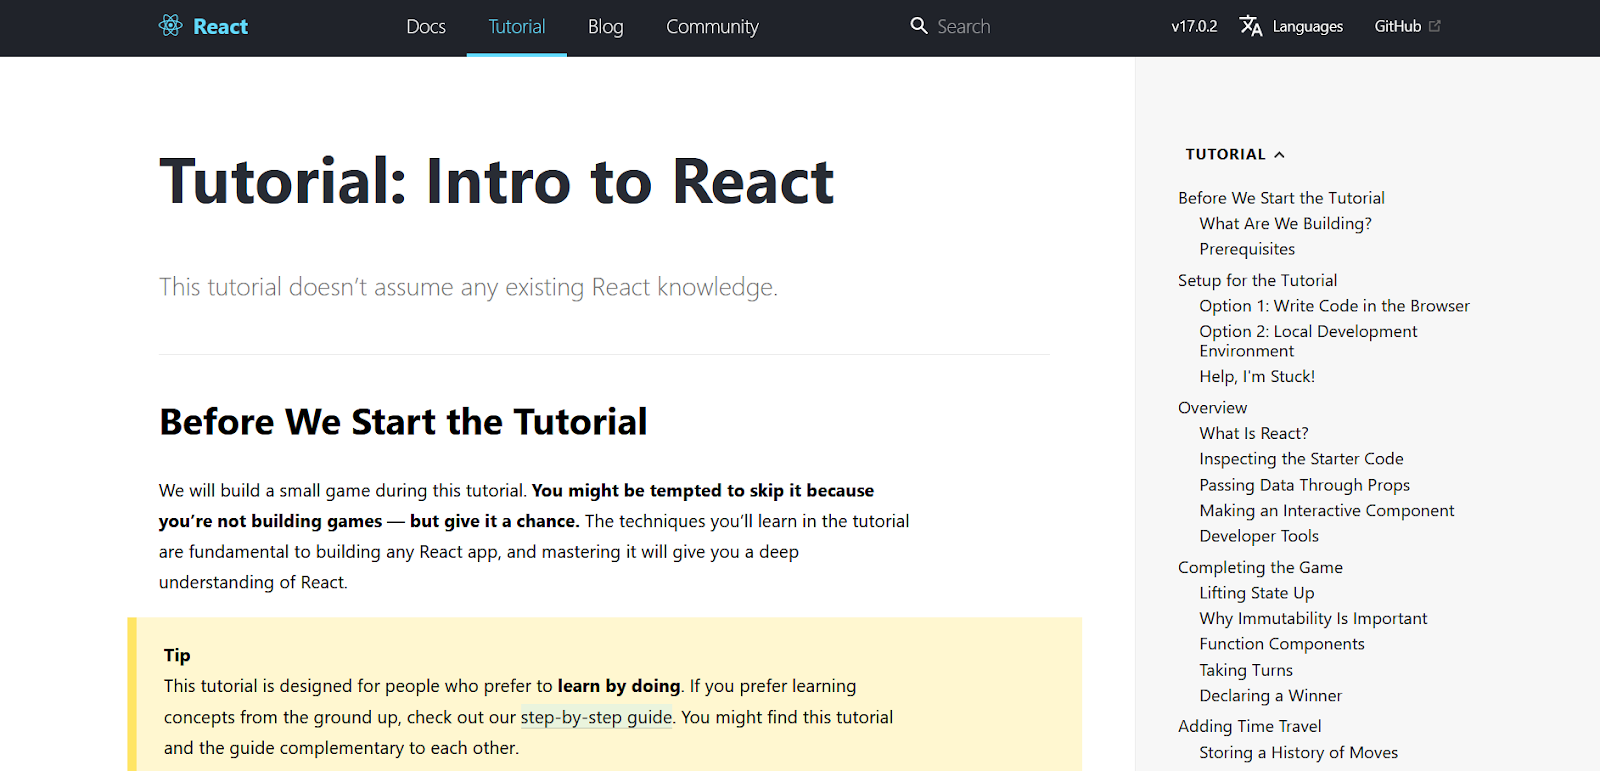Jump to Prerequisites section
This screenshot has height=771, width=1600.
pos(1247,249)
